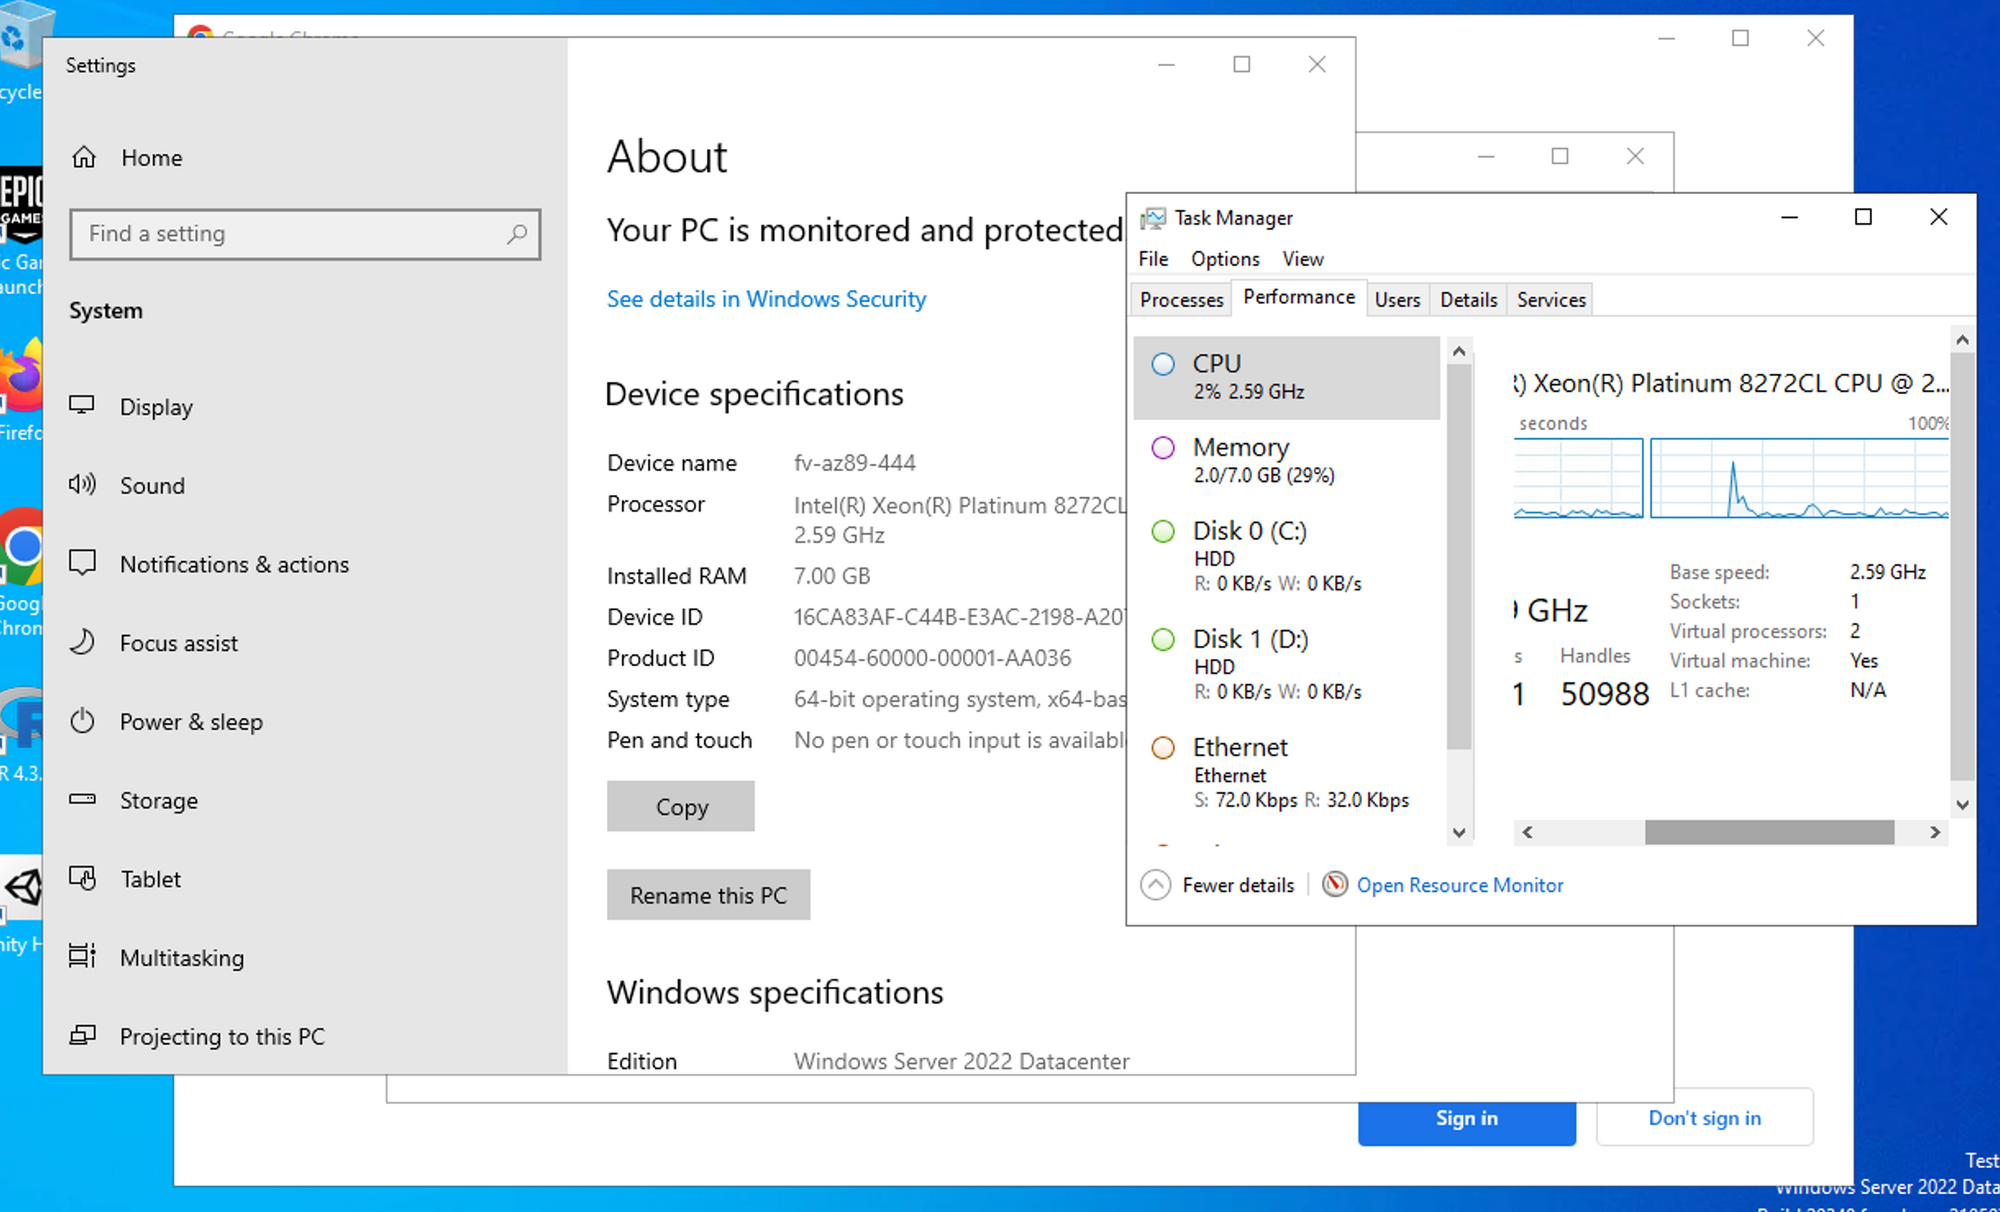
Task: Click the Disk 1 (D:) green circle icon
Action: pyautogui.click(x=1163, y=639)
